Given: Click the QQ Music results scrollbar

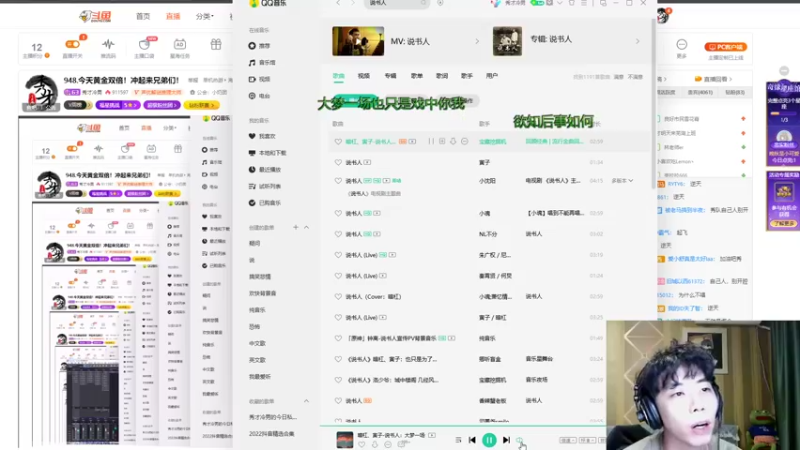Looking at the screenshot, I should coord(653,105).
